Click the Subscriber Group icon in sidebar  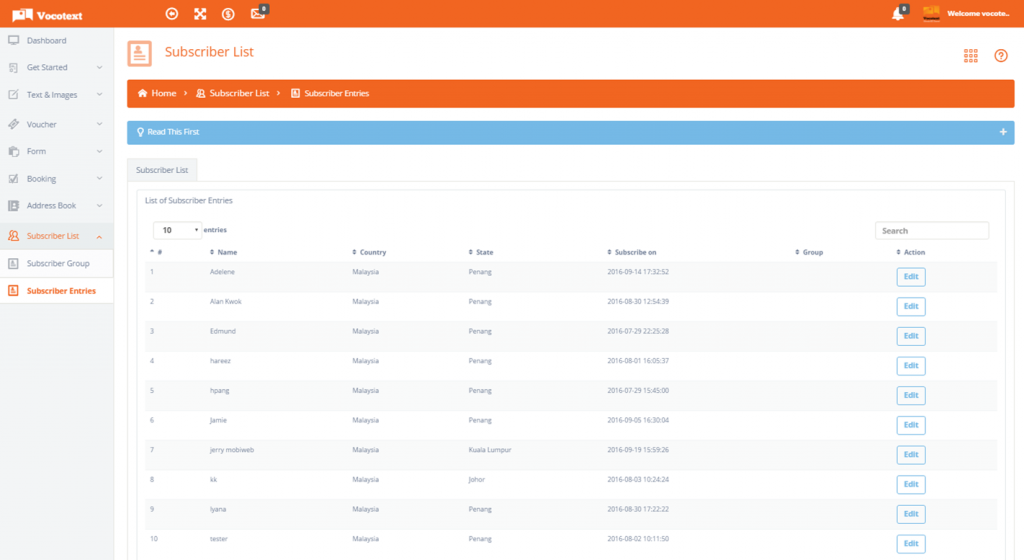click(13, 264)
